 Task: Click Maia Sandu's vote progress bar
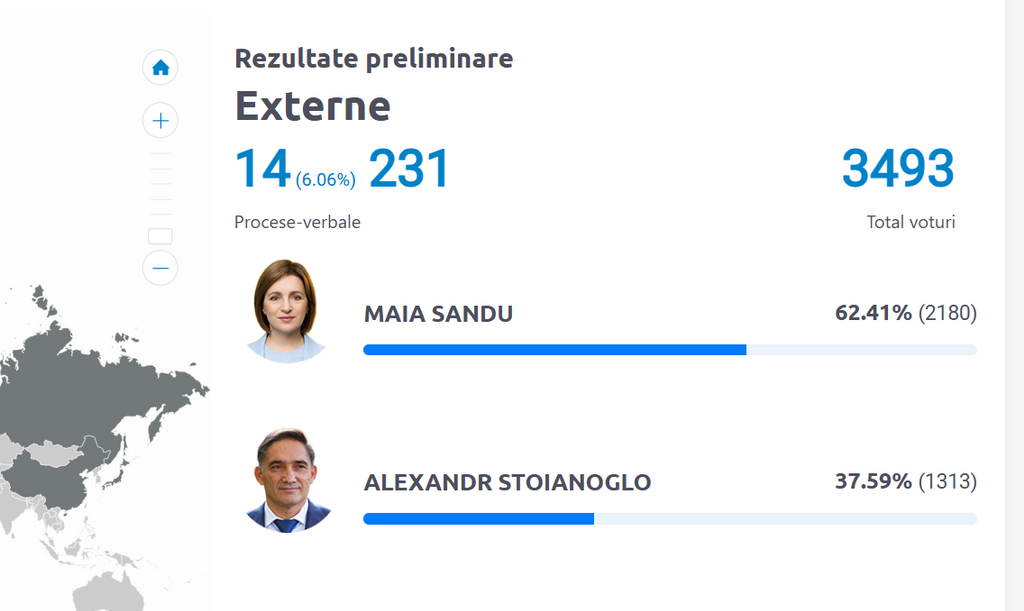(670, 350)
